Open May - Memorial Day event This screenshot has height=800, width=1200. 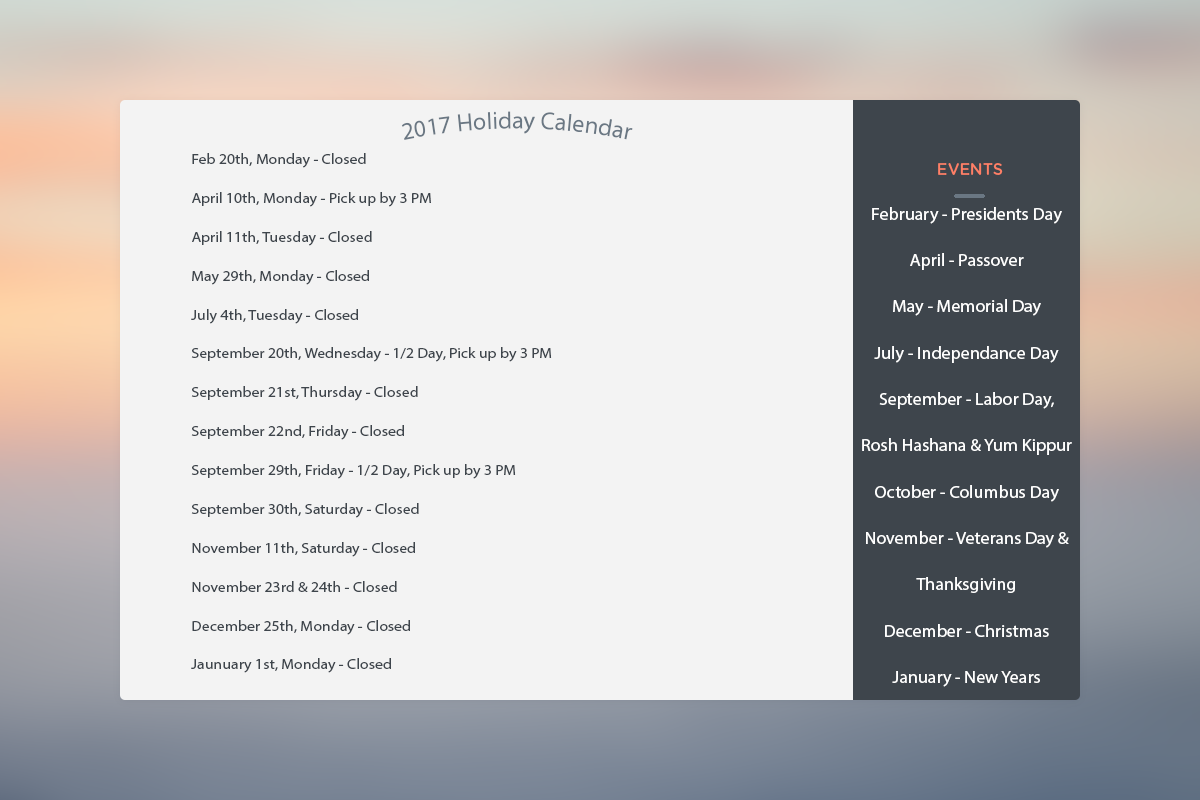point(966,306)
